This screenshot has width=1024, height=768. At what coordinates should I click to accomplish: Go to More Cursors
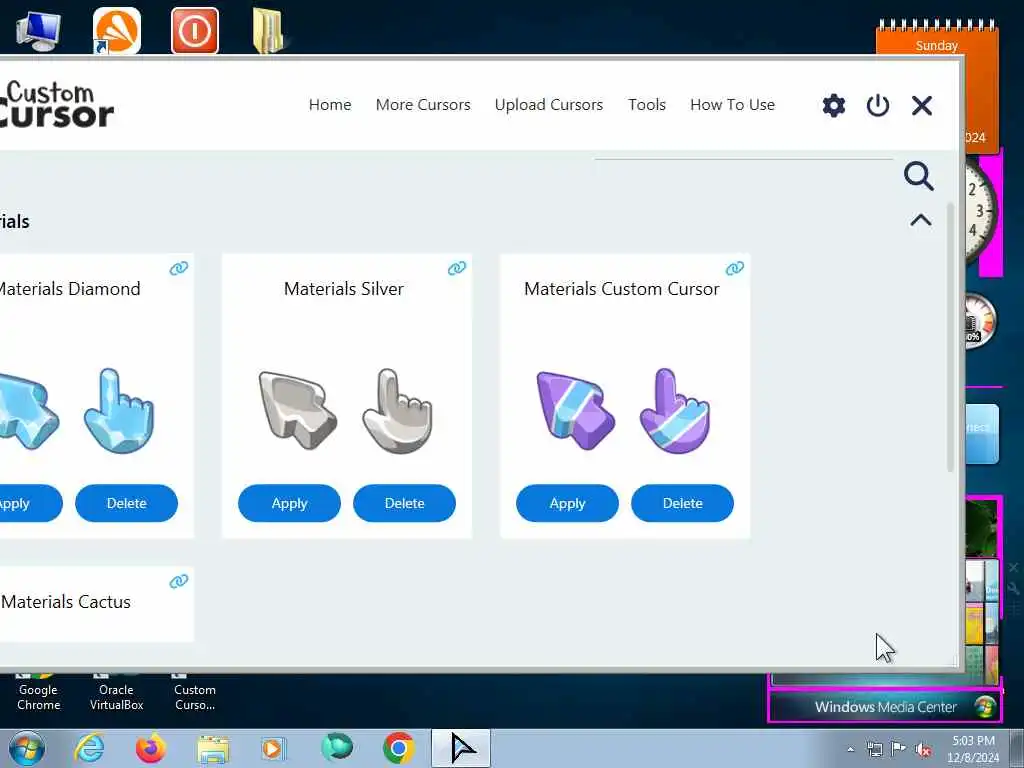point(423,104)
